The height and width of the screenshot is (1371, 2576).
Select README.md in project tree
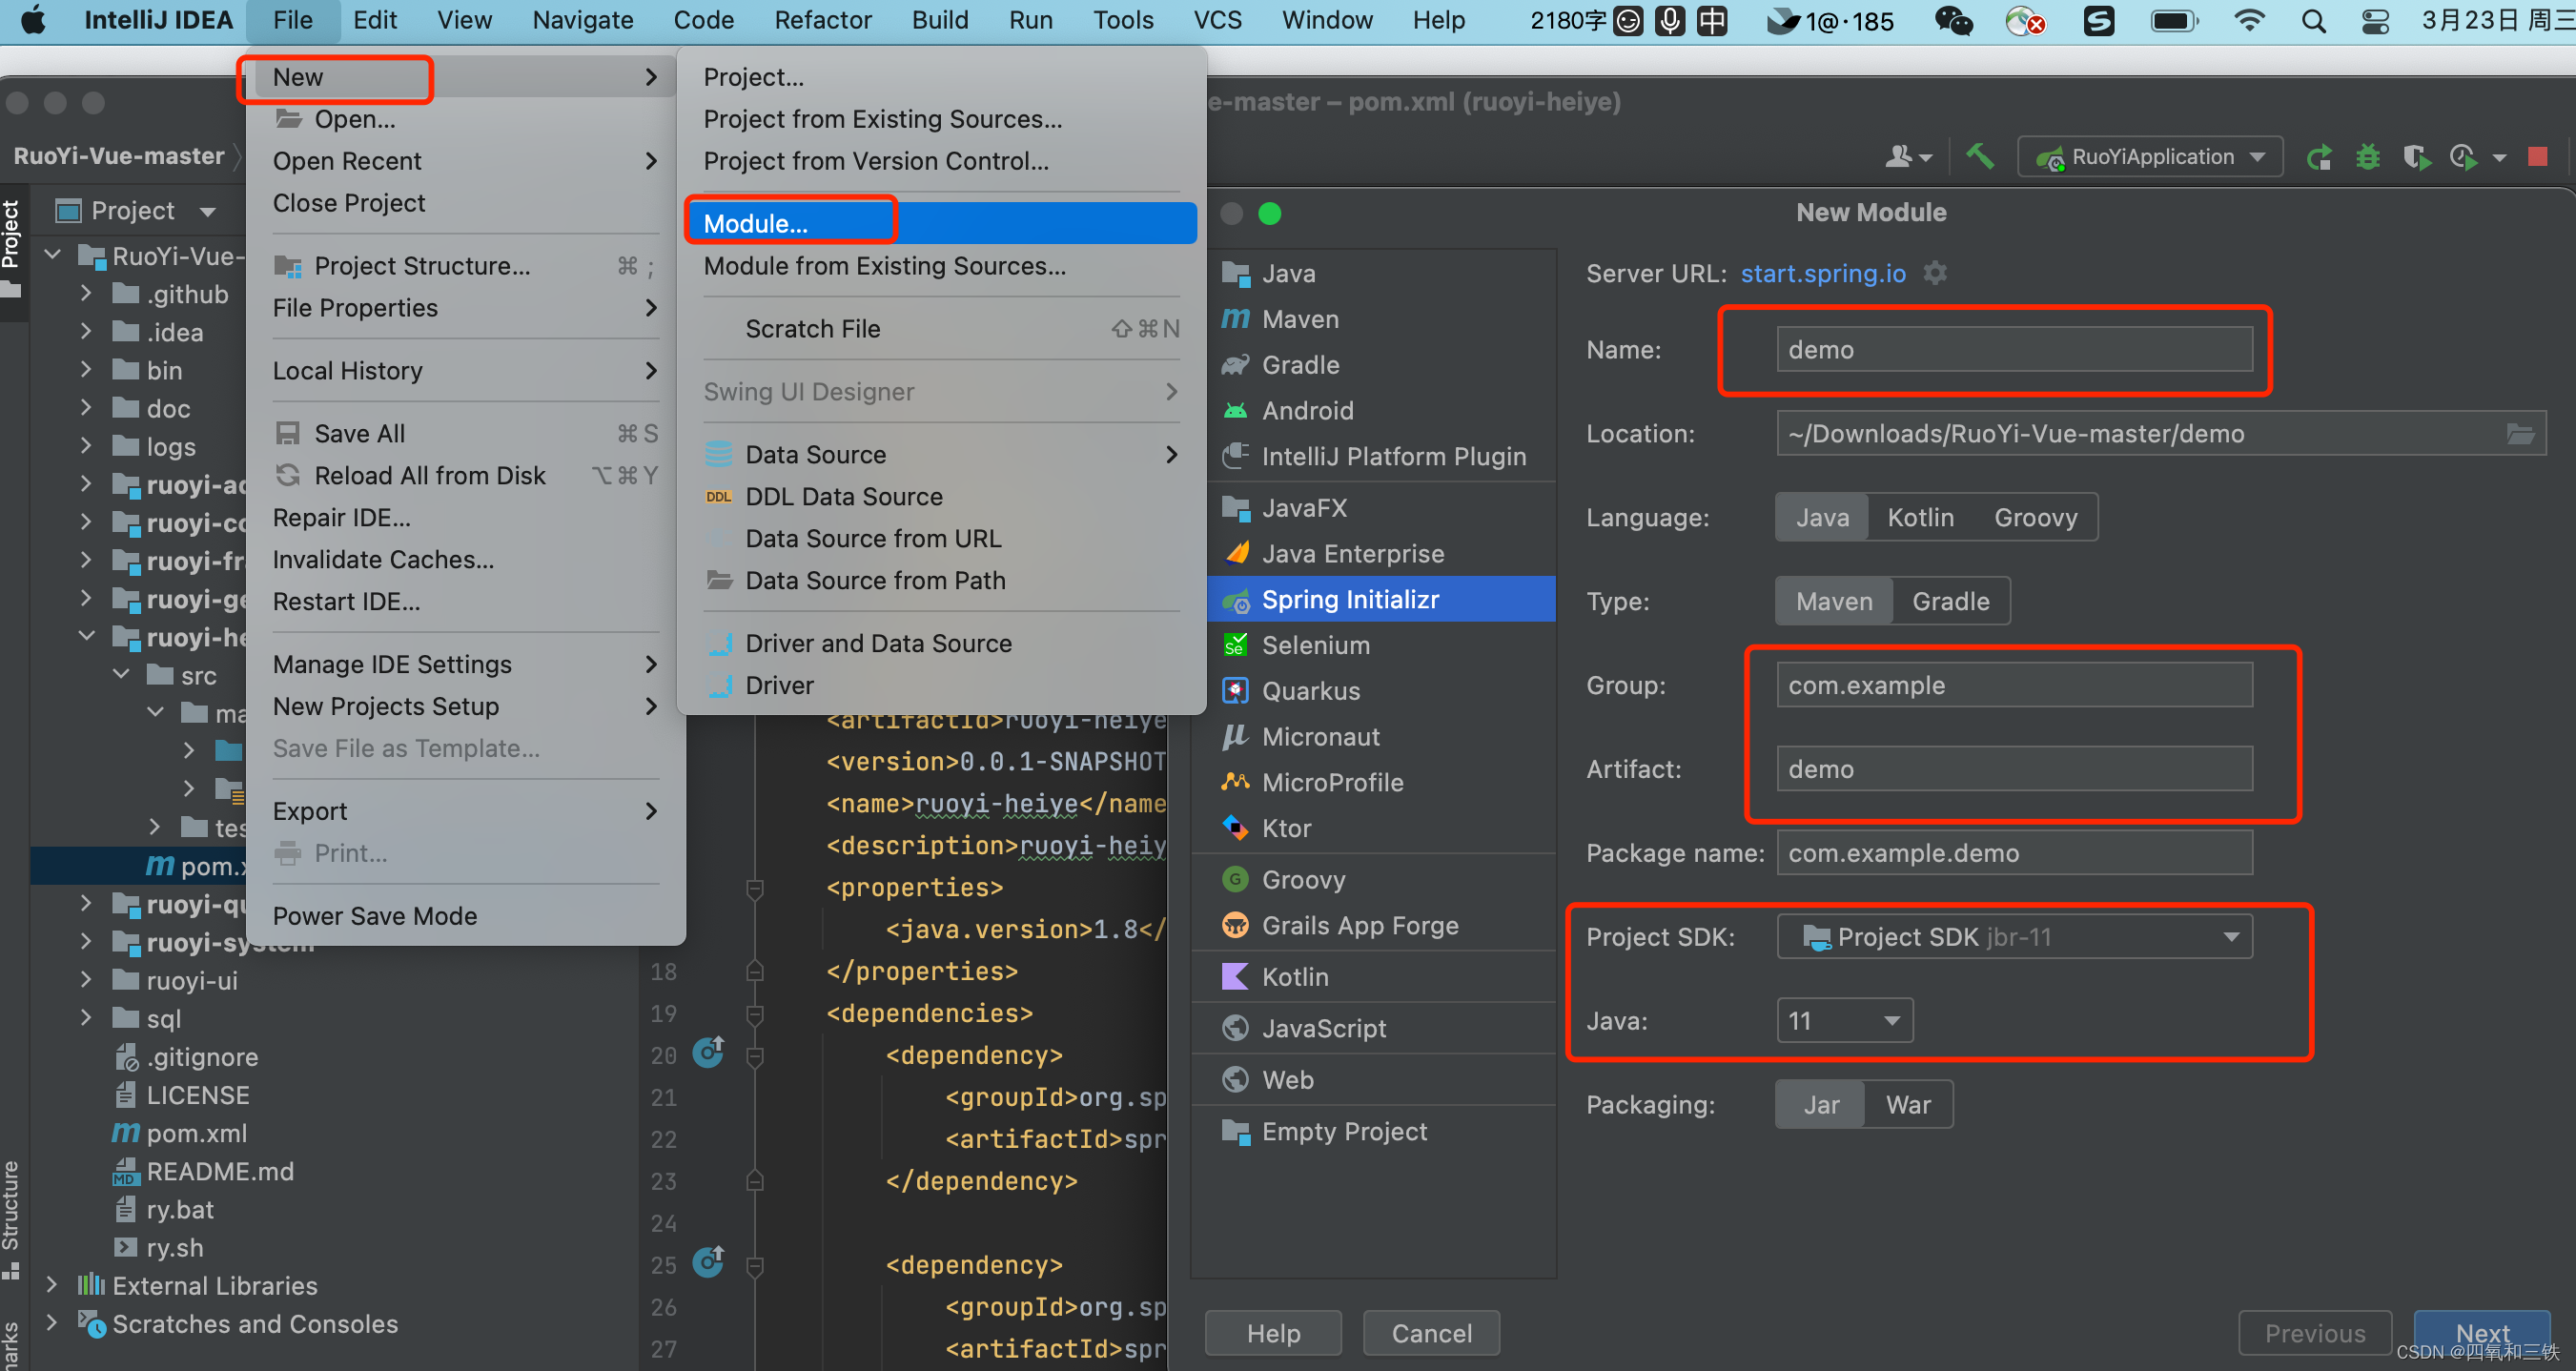tap(219, 1171)
